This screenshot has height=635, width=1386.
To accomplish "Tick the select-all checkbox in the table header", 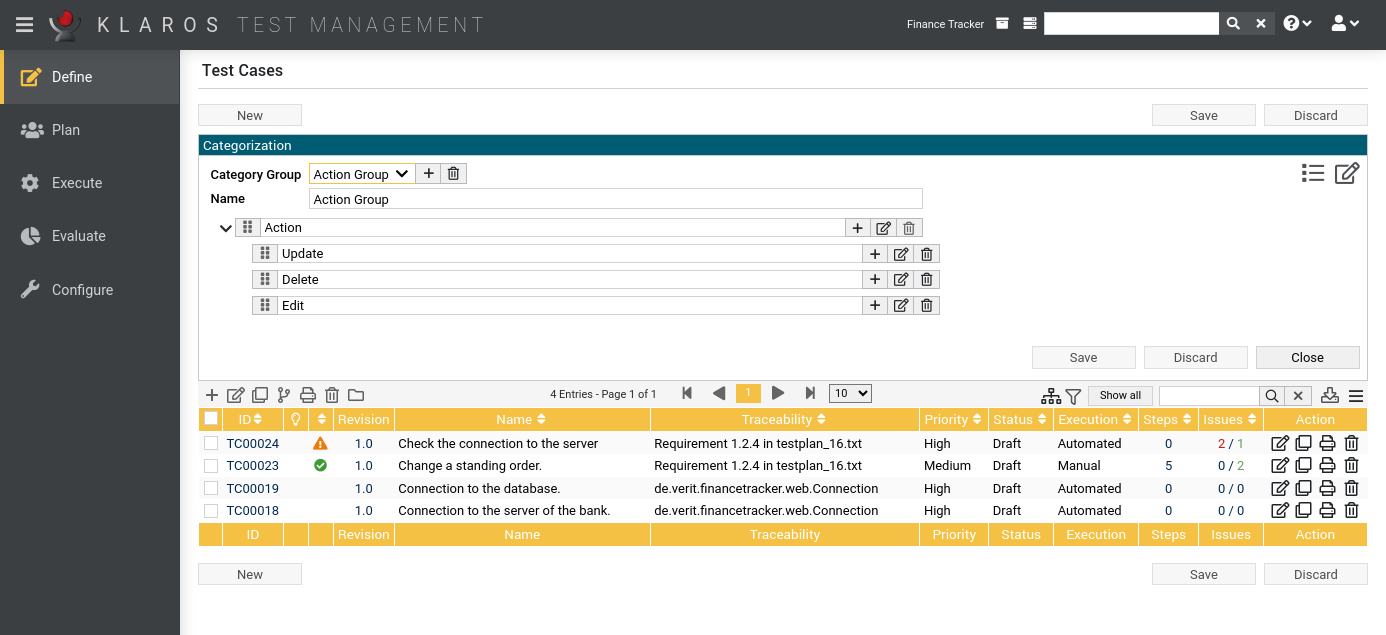I will [x=210, y=418].
